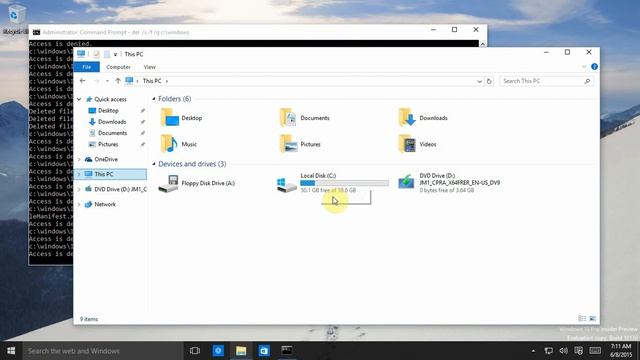Image resolution: width=640 pixels, height=360 pixels.
Task: Expand the DVD Drive (D:) tree node
Action: tap(79, 189)
